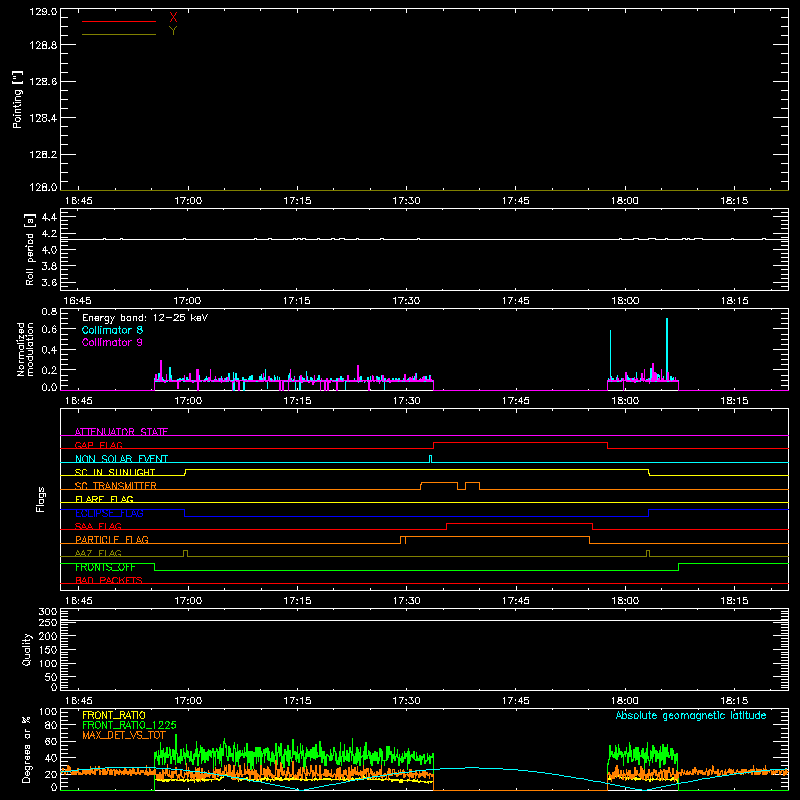Click the 128.6 tick on Pointing axis
The height and width of the screenshot is (800, 800).
[x=43, y=82]
